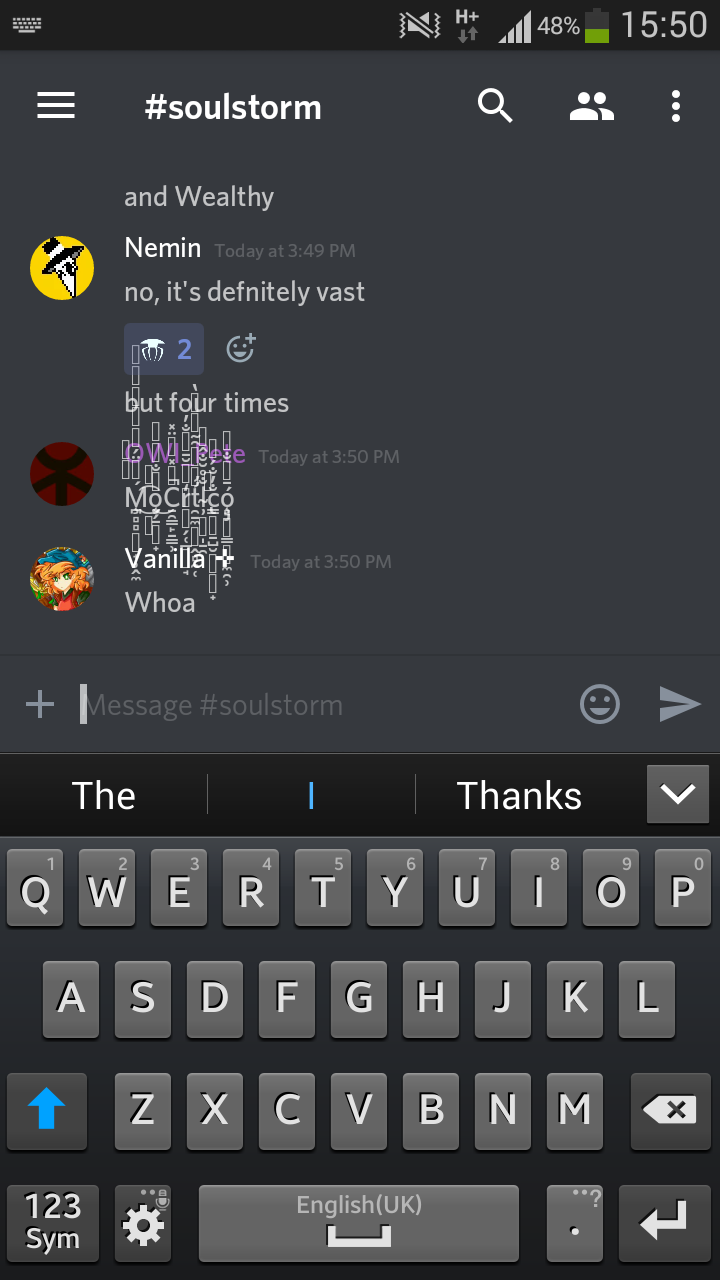The image size is (720, 1280).
Task: Choose the "Thanks" word suggestion
Action: [x=519, y=796]
